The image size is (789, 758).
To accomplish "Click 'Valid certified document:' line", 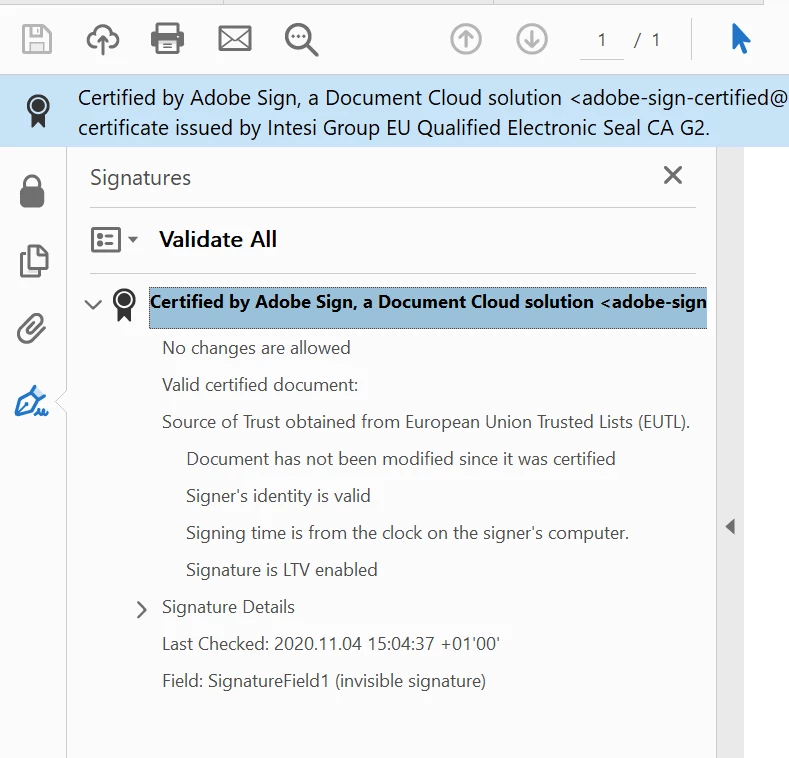I will [260, 385].
